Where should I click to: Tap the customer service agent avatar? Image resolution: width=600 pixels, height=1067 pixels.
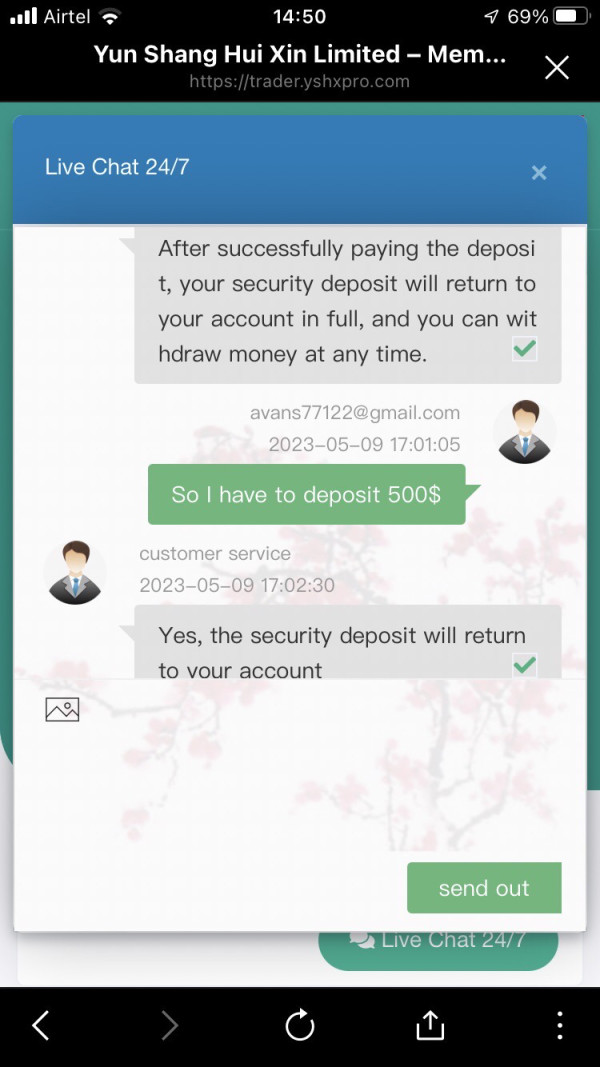click(x=75, y=573)
